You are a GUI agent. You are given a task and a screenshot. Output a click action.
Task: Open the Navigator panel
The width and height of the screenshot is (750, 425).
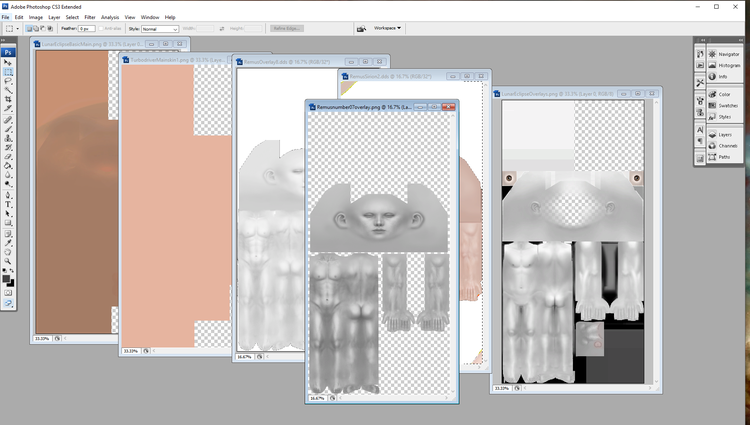[724, 54]
